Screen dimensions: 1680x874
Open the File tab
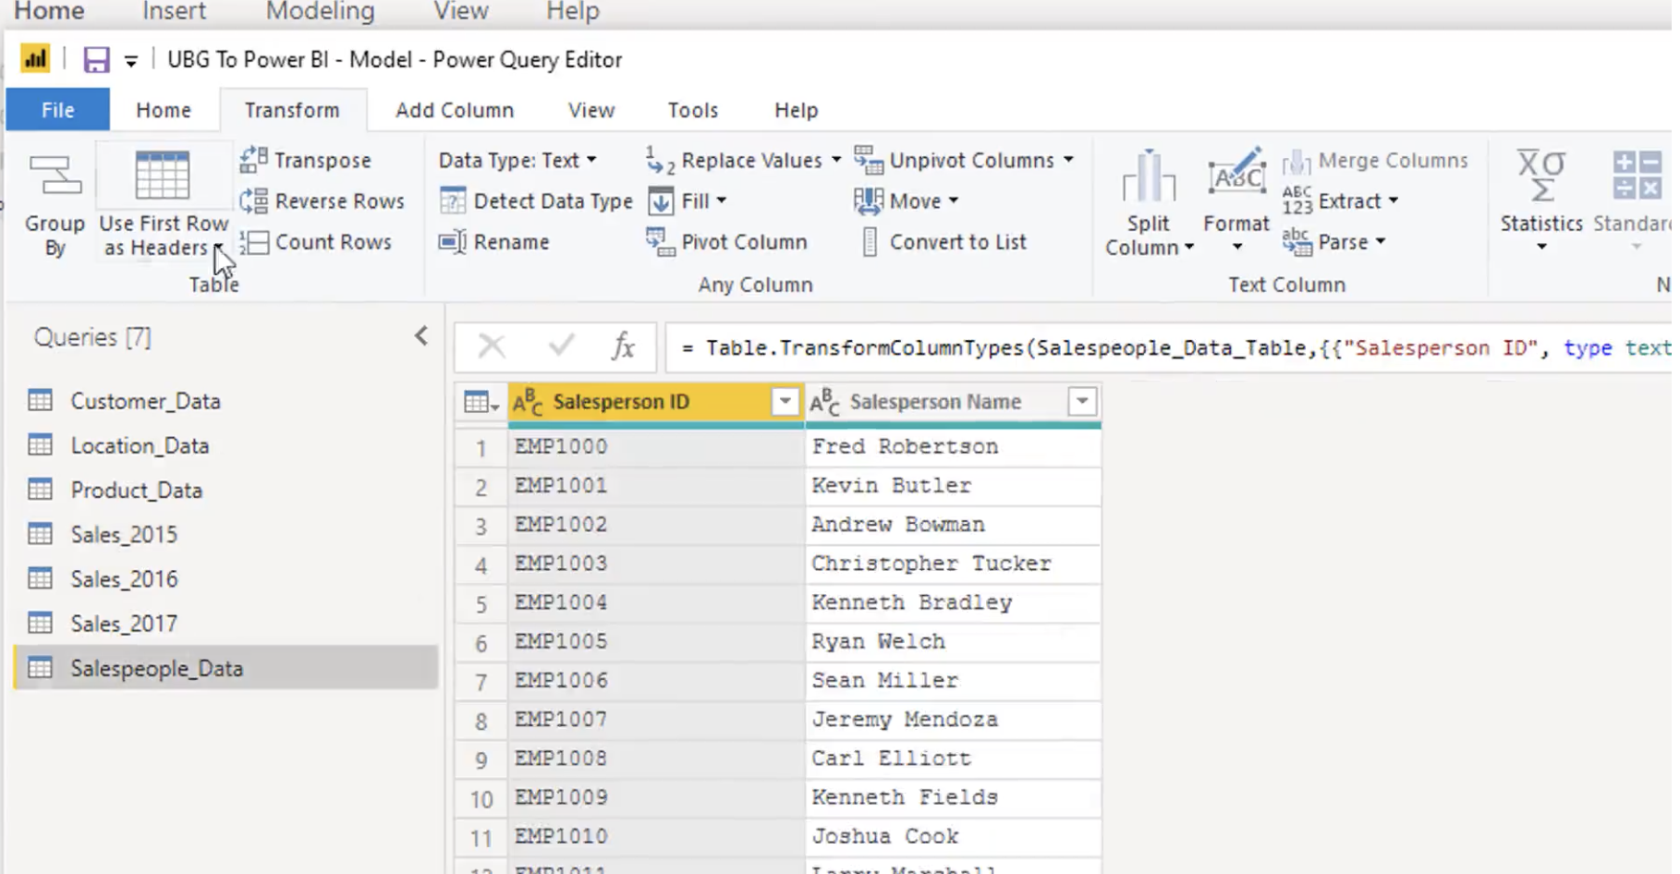[58, 110]
